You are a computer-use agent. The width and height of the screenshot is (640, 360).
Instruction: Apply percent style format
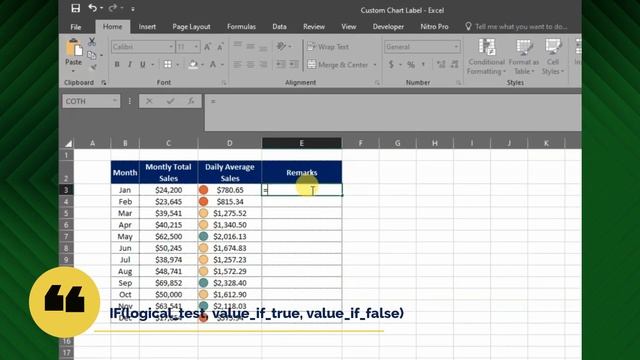click(411, 64)
